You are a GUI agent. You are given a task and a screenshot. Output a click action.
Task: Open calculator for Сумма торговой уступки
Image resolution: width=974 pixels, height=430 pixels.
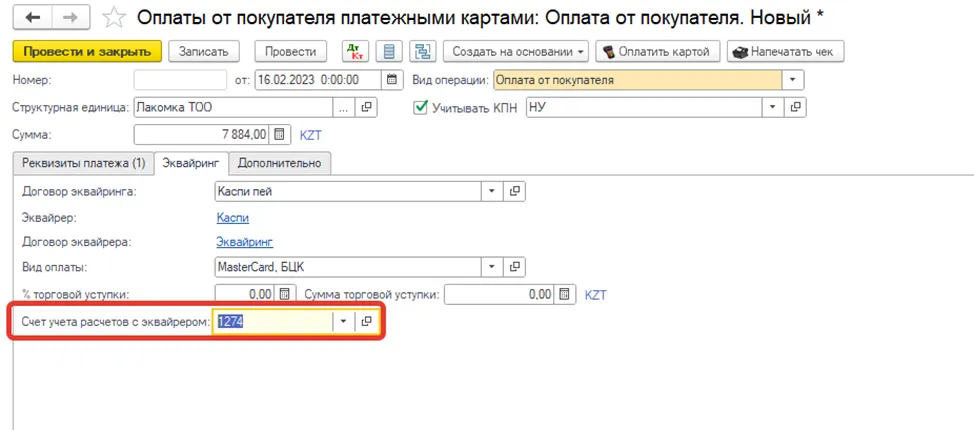point(564,294)
